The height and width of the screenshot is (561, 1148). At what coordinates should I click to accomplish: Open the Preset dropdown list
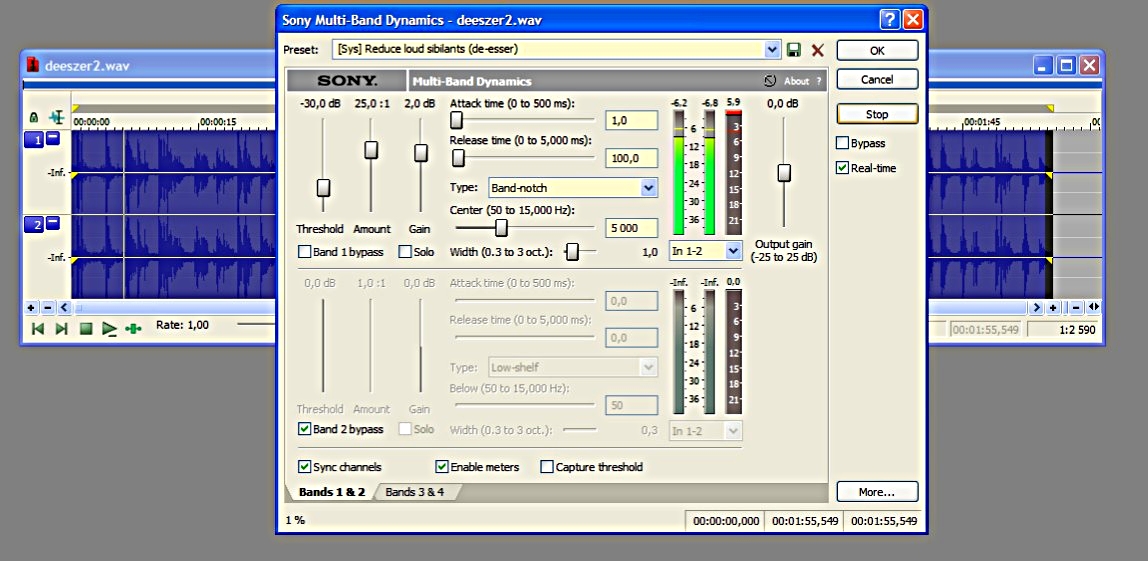click(772, 50)
